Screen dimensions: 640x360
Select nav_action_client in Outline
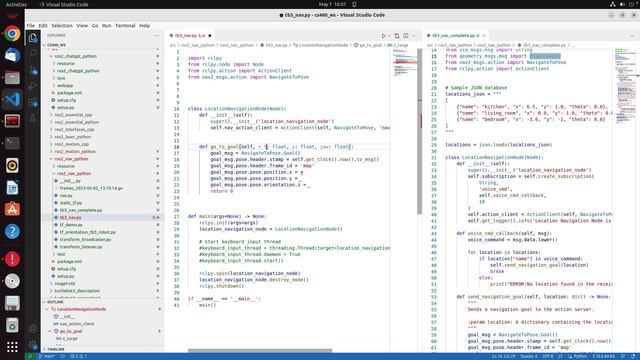click(102, 324)
